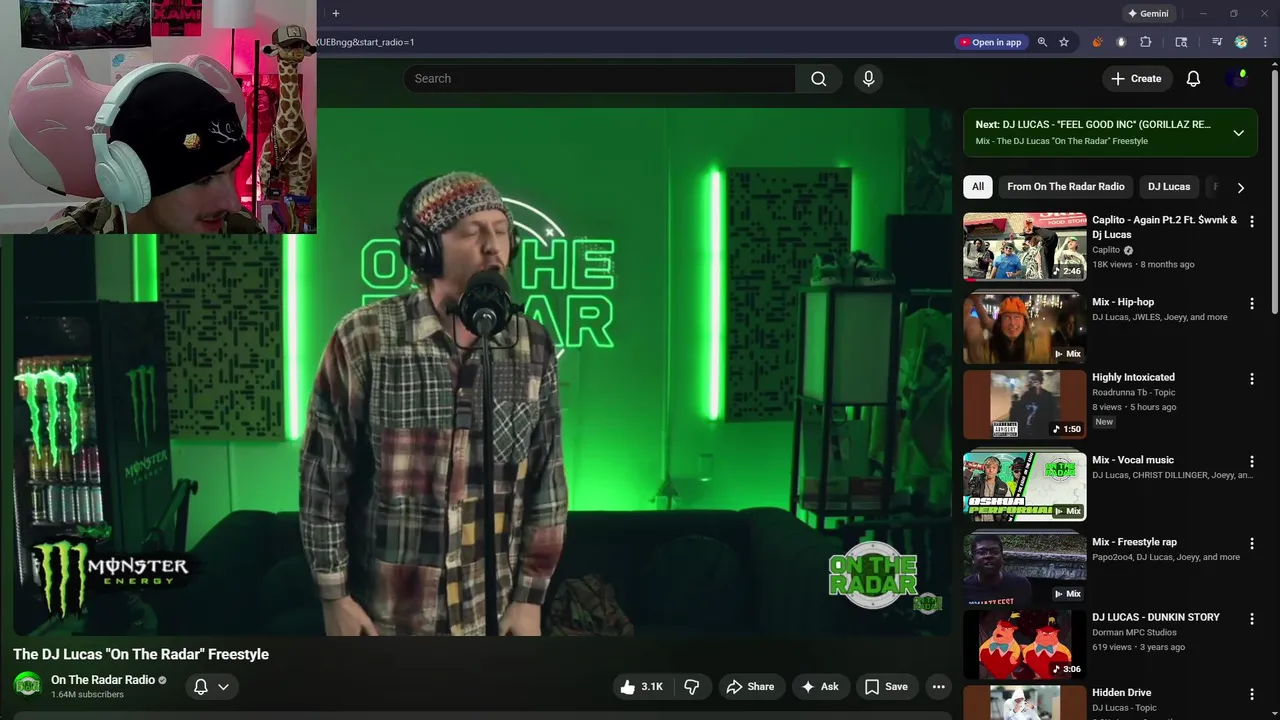1280x720 pixels.
Task: Open the On The Radar Radio channel avatar
Action: click(x=27, y=685)
